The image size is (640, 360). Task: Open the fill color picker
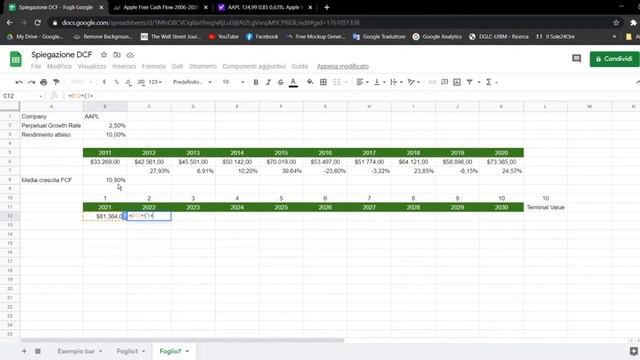(310, 82)
